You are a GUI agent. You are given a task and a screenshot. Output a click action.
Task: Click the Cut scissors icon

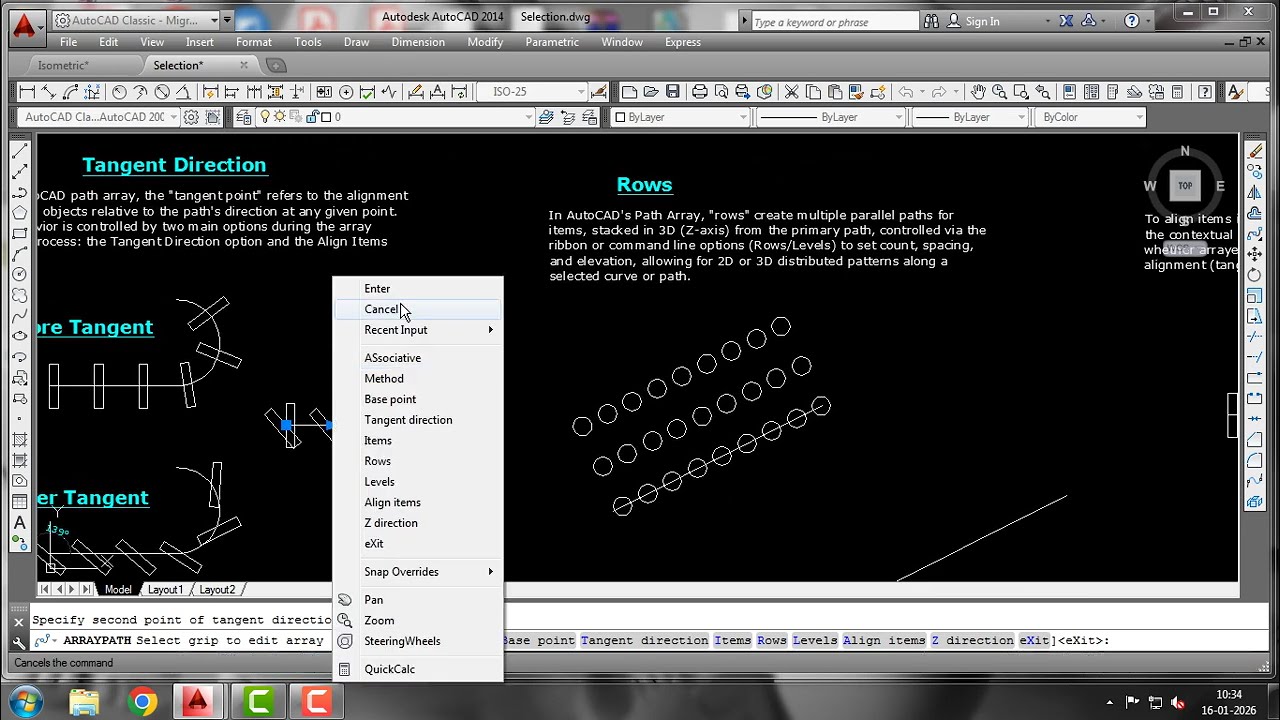791,92
